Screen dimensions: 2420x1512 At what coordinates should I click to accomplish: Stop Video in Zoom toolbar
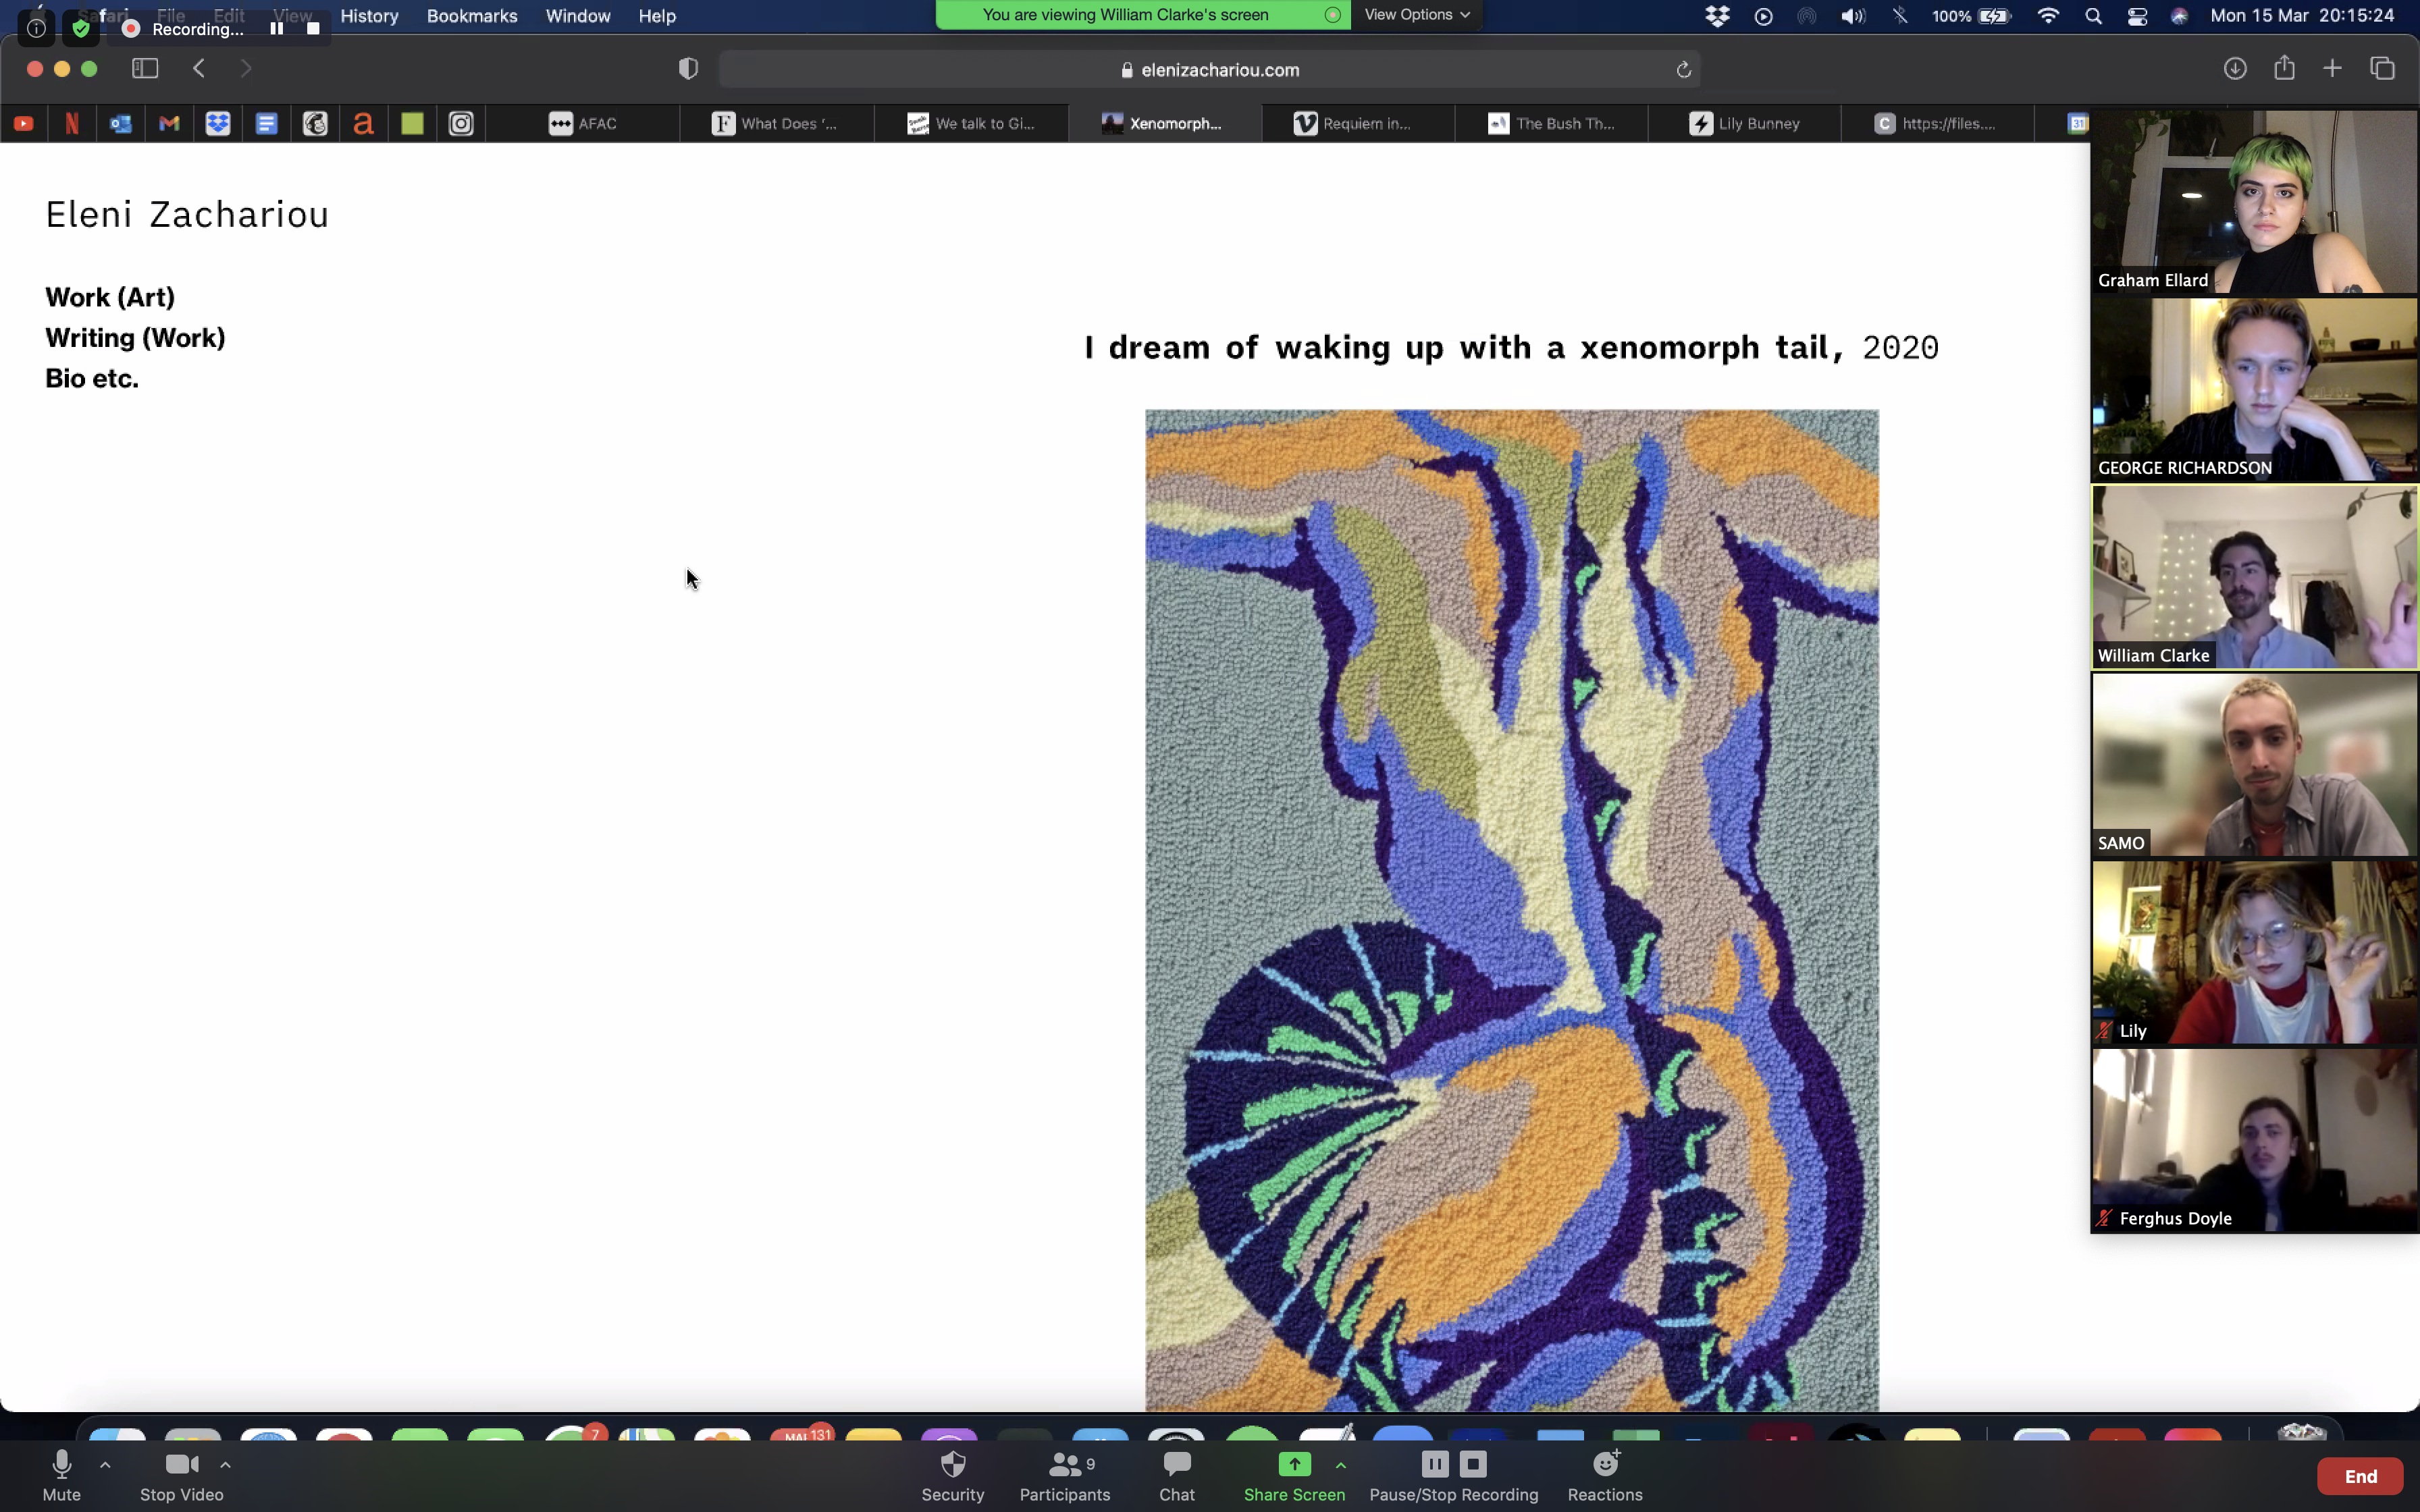(x=181, y=1475)
